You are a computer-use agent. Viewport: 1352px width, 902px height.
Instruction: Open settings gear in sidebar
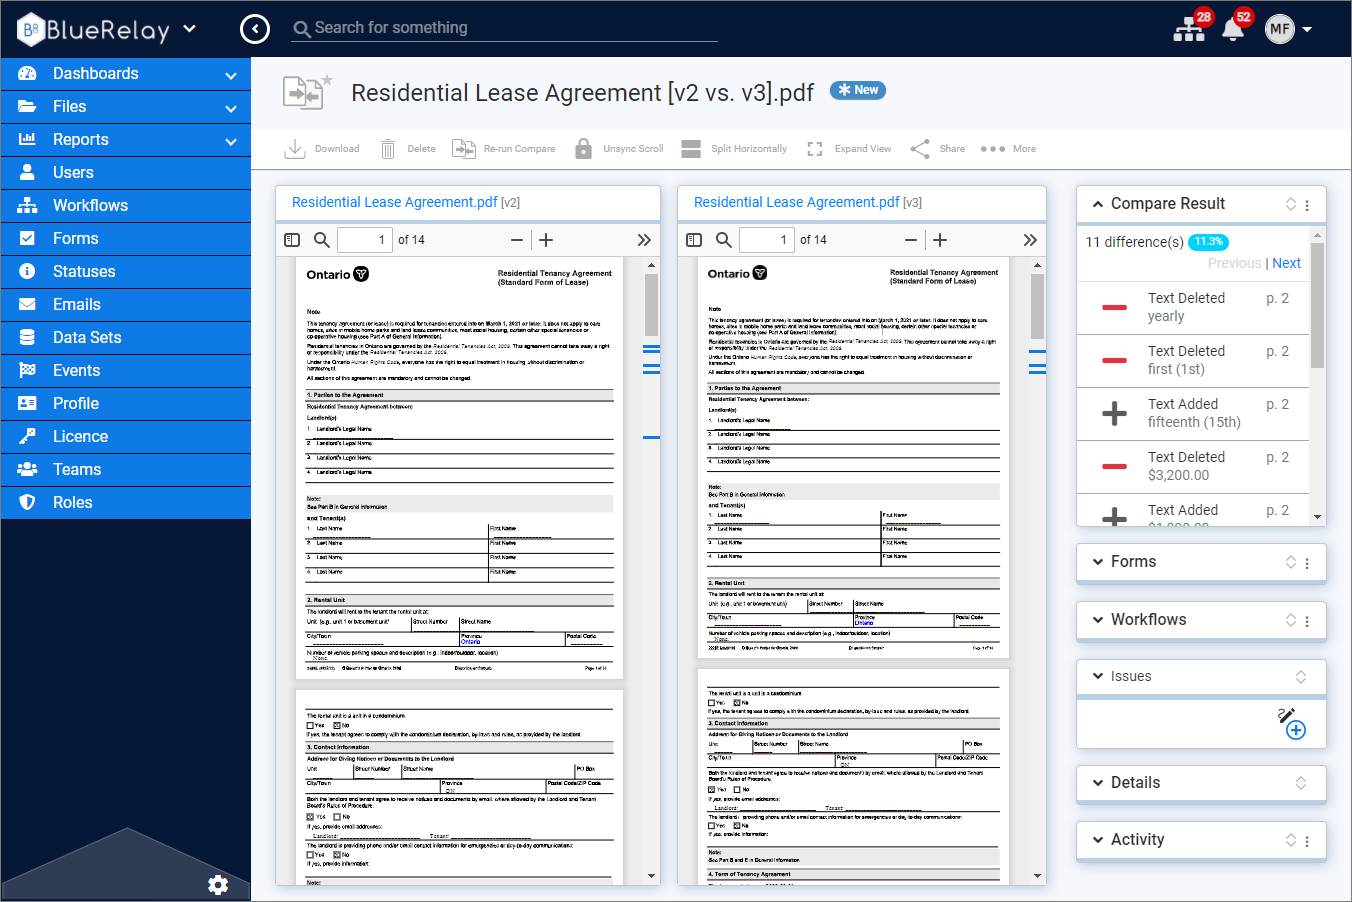218,885
